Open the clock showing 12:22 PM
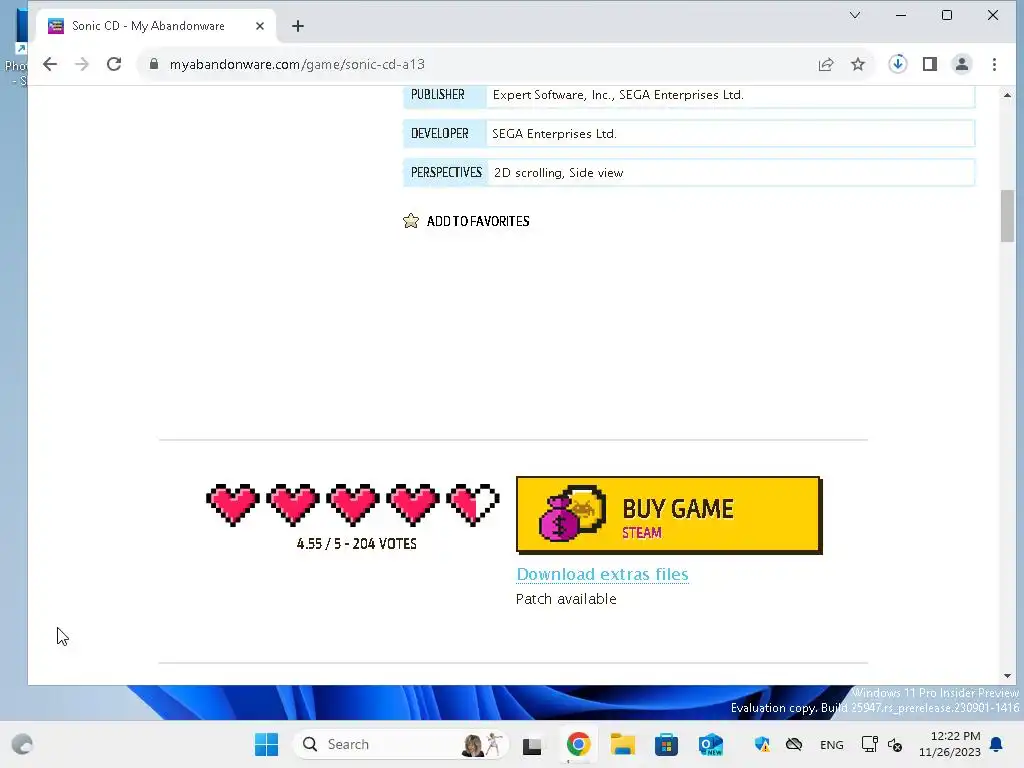The image size is (1024, 768). click(950, 744)
